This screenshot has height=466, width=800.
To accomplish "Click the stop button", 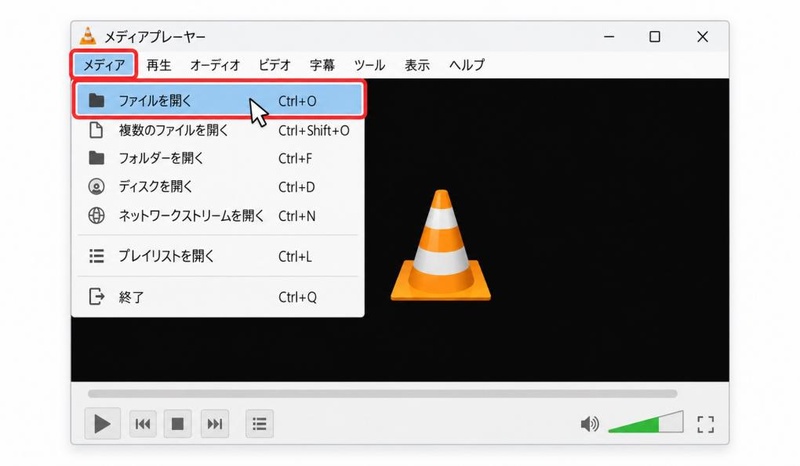I will 178,424.
